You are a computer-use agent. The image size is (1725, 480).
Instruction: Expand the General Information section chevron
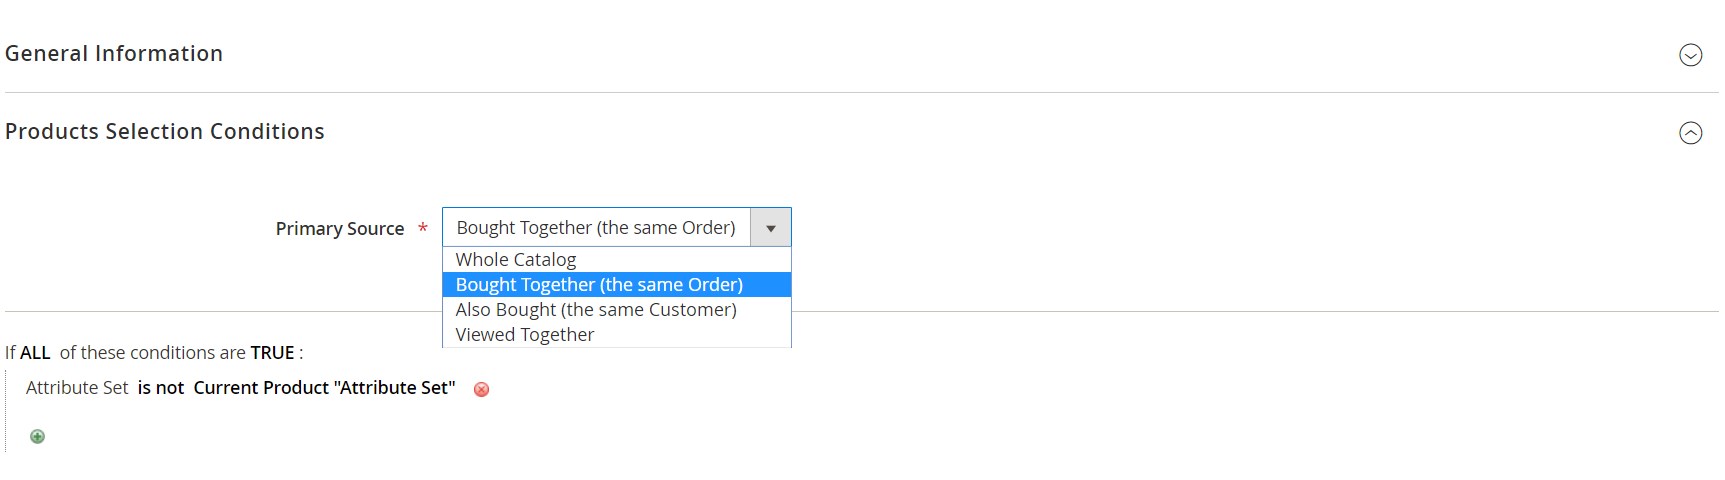1690,55
